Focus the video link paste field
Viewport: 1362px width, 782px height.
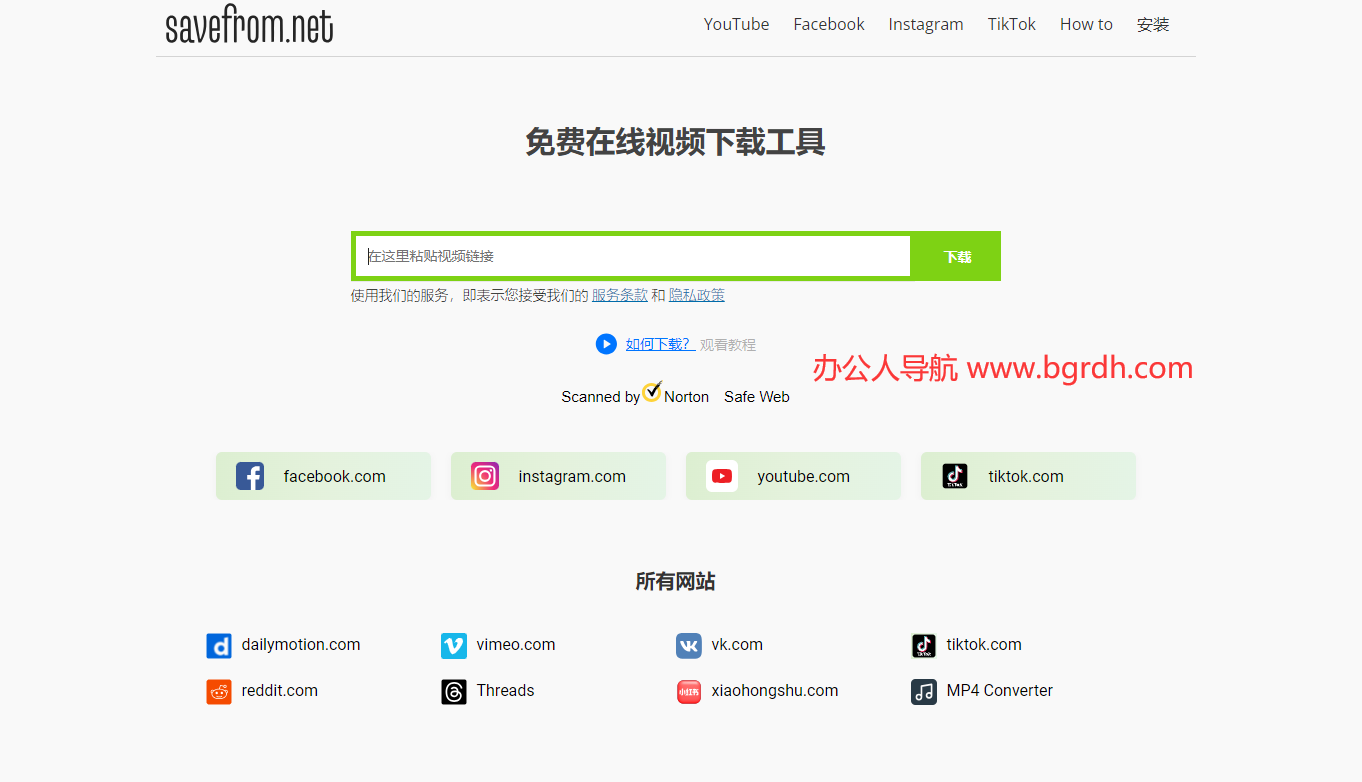(633, 256)
